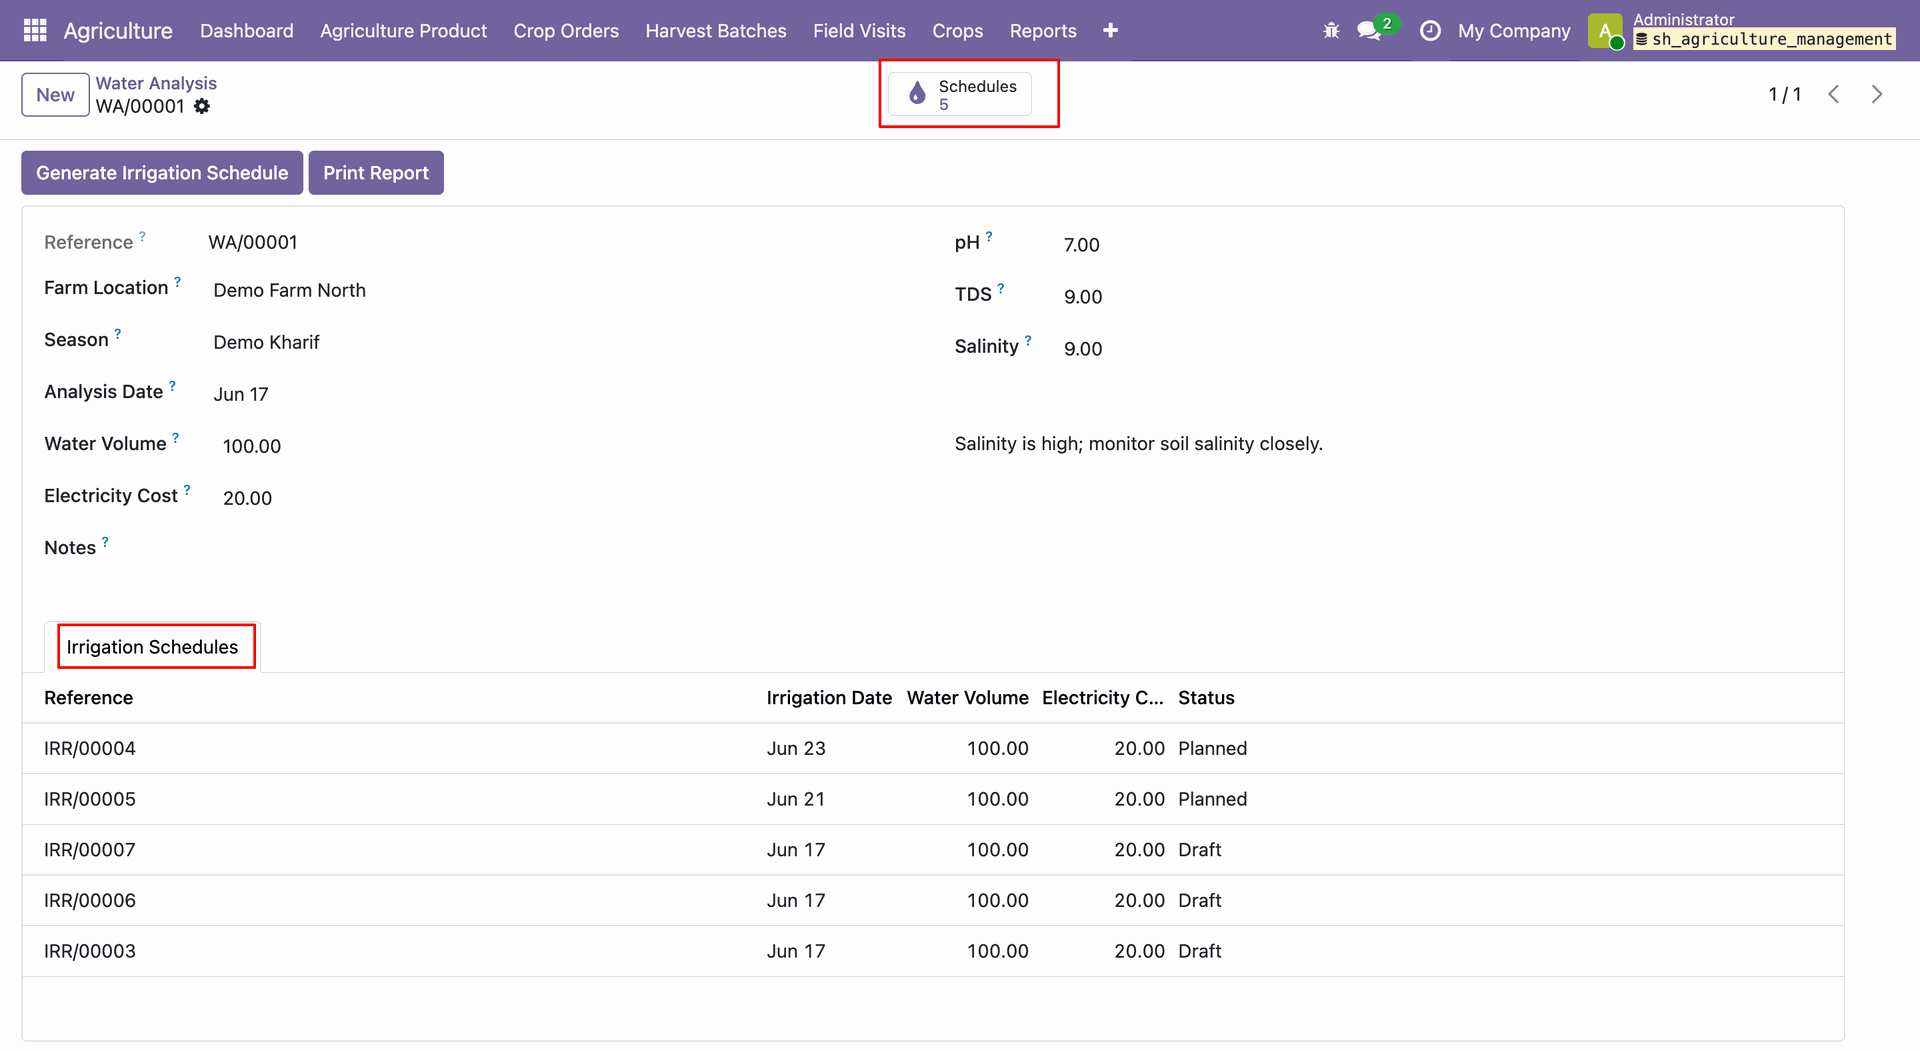
Task: Show help tooltip for Electricity Cost
Action: pyautogui.click(x=187, y=490)
